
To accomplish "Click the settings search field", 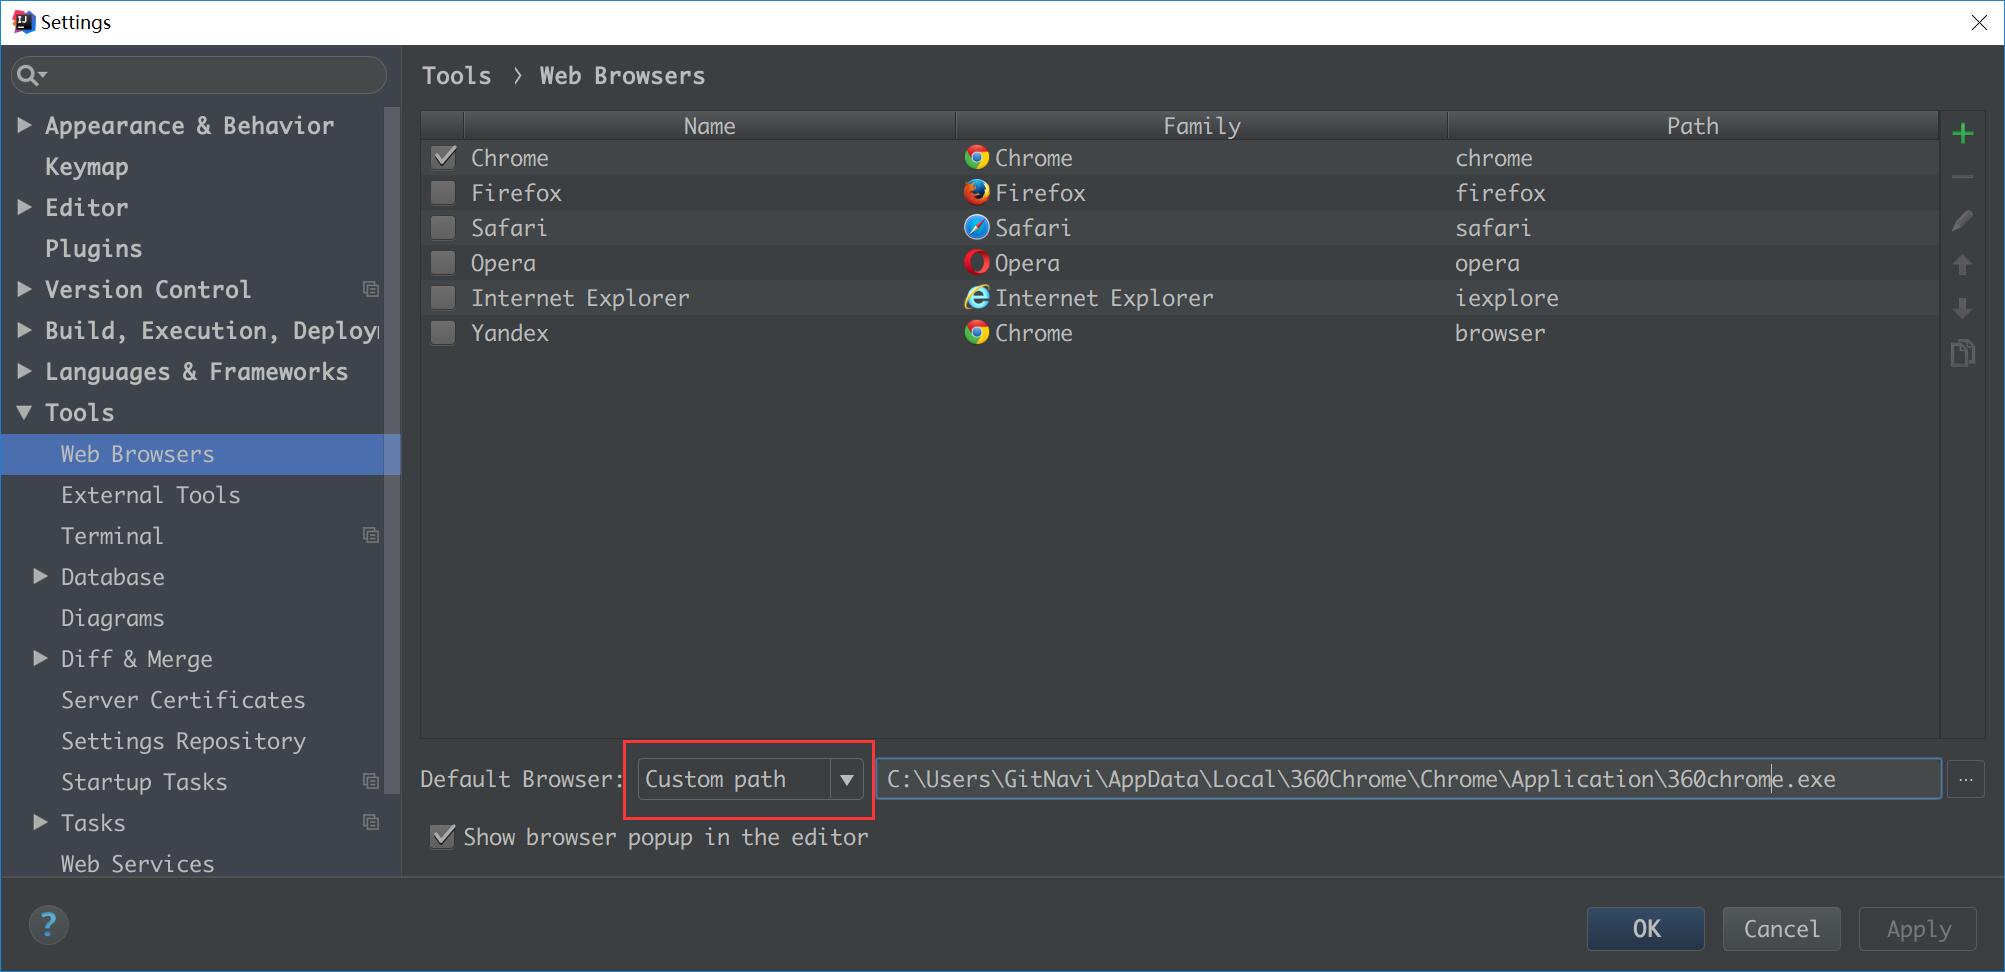I will (210, 75).
